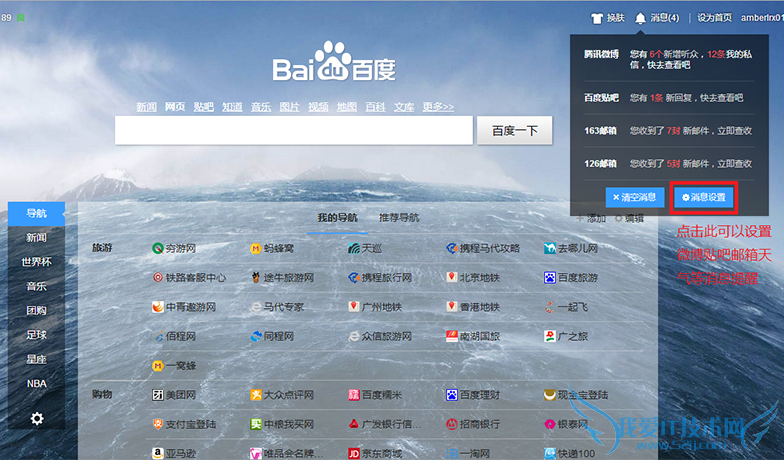This screenshot has width=784, height=460.
Task: Open 一窝蜂 site shortcut
Action: (x=174, y=366)
